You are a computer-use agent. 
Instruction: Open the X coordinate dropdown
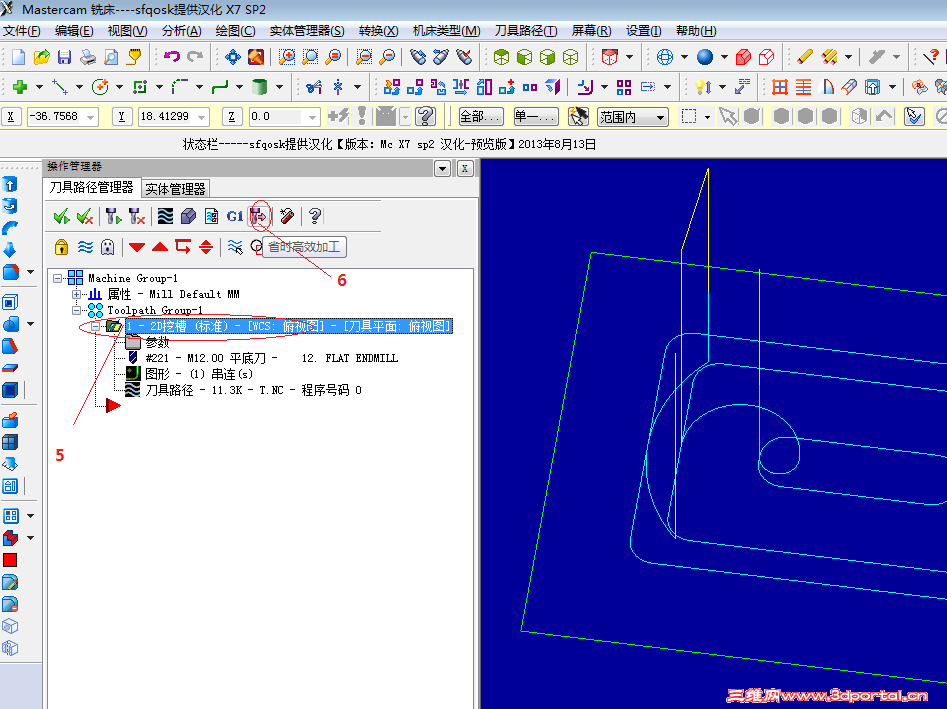pos(91,117)
